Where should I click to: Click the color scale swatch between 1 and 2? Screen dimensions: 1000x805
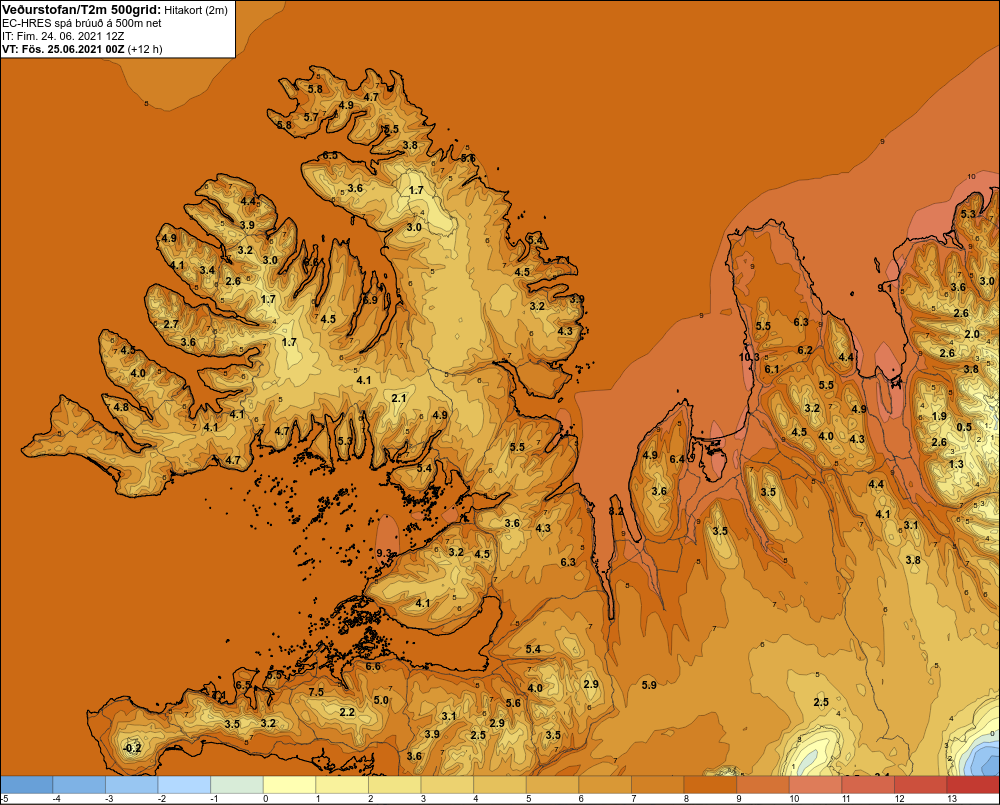tap(342, 785)
